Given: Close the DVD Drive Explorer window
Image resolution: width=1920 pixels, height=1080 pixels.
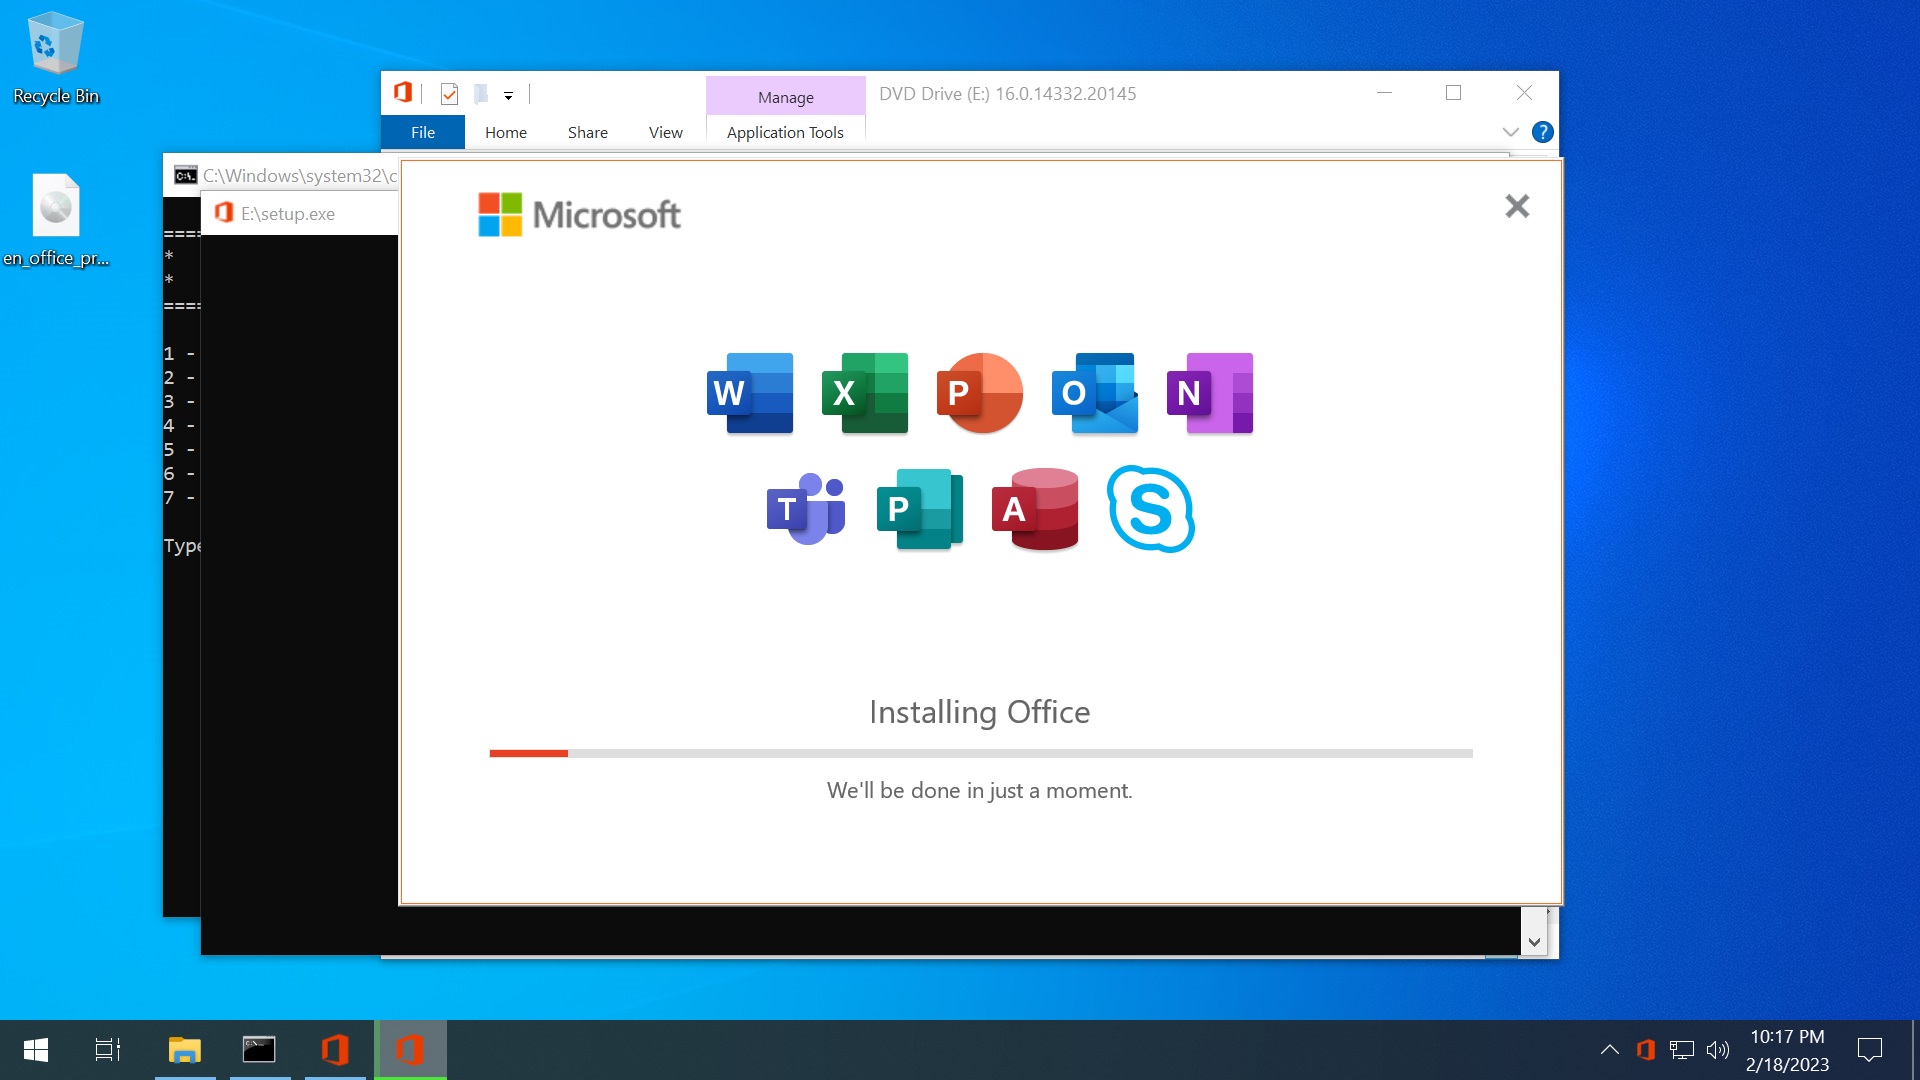Looking at the screenshot, I should [1524, 93].
